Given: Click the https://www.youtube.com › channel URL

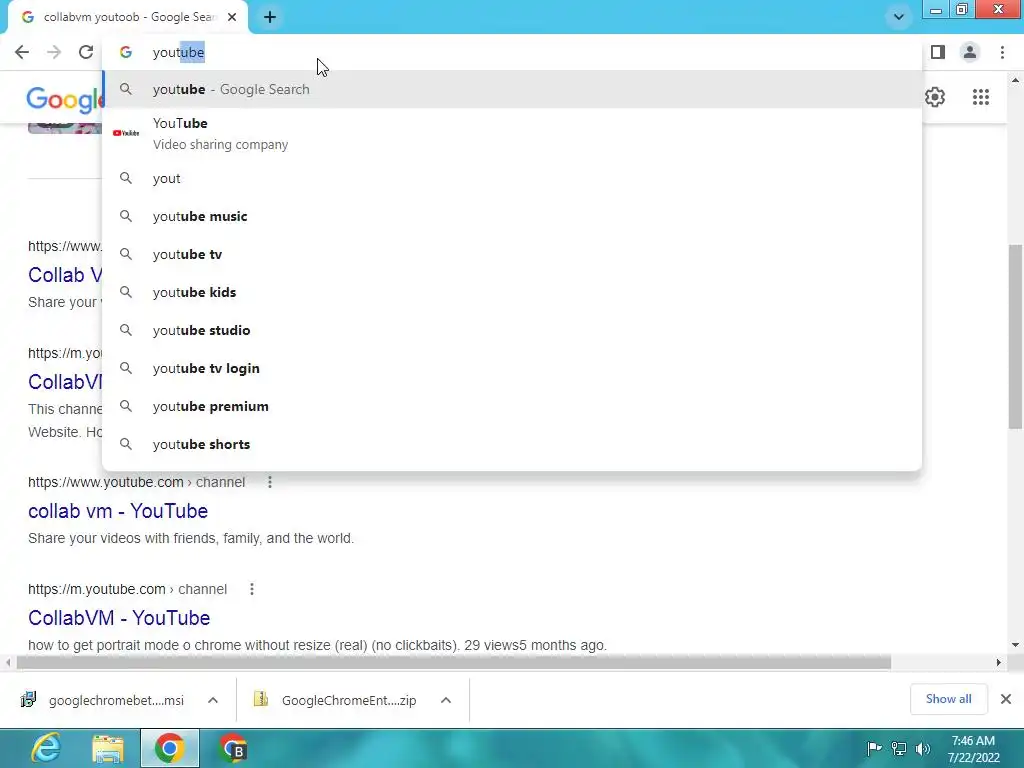Looking at the screenshot, I should (x=136, y=482).
